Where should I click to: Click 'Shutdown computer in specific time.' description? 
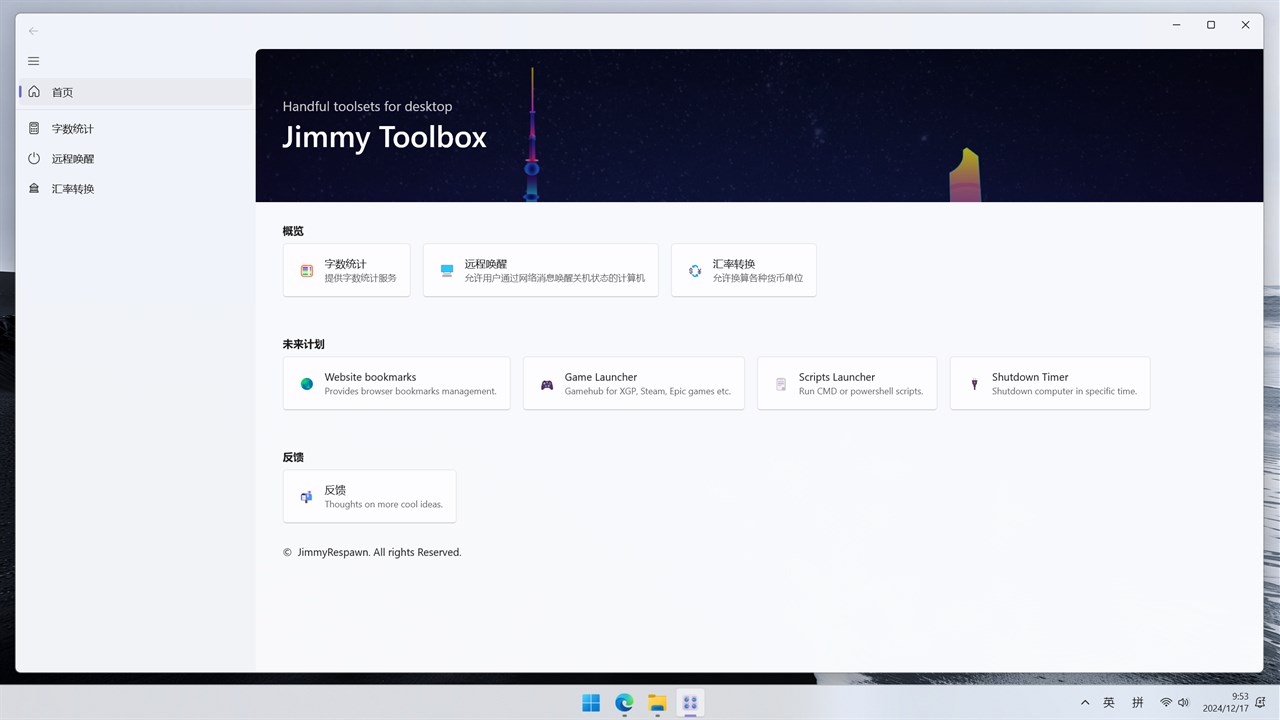[1064, 391]
